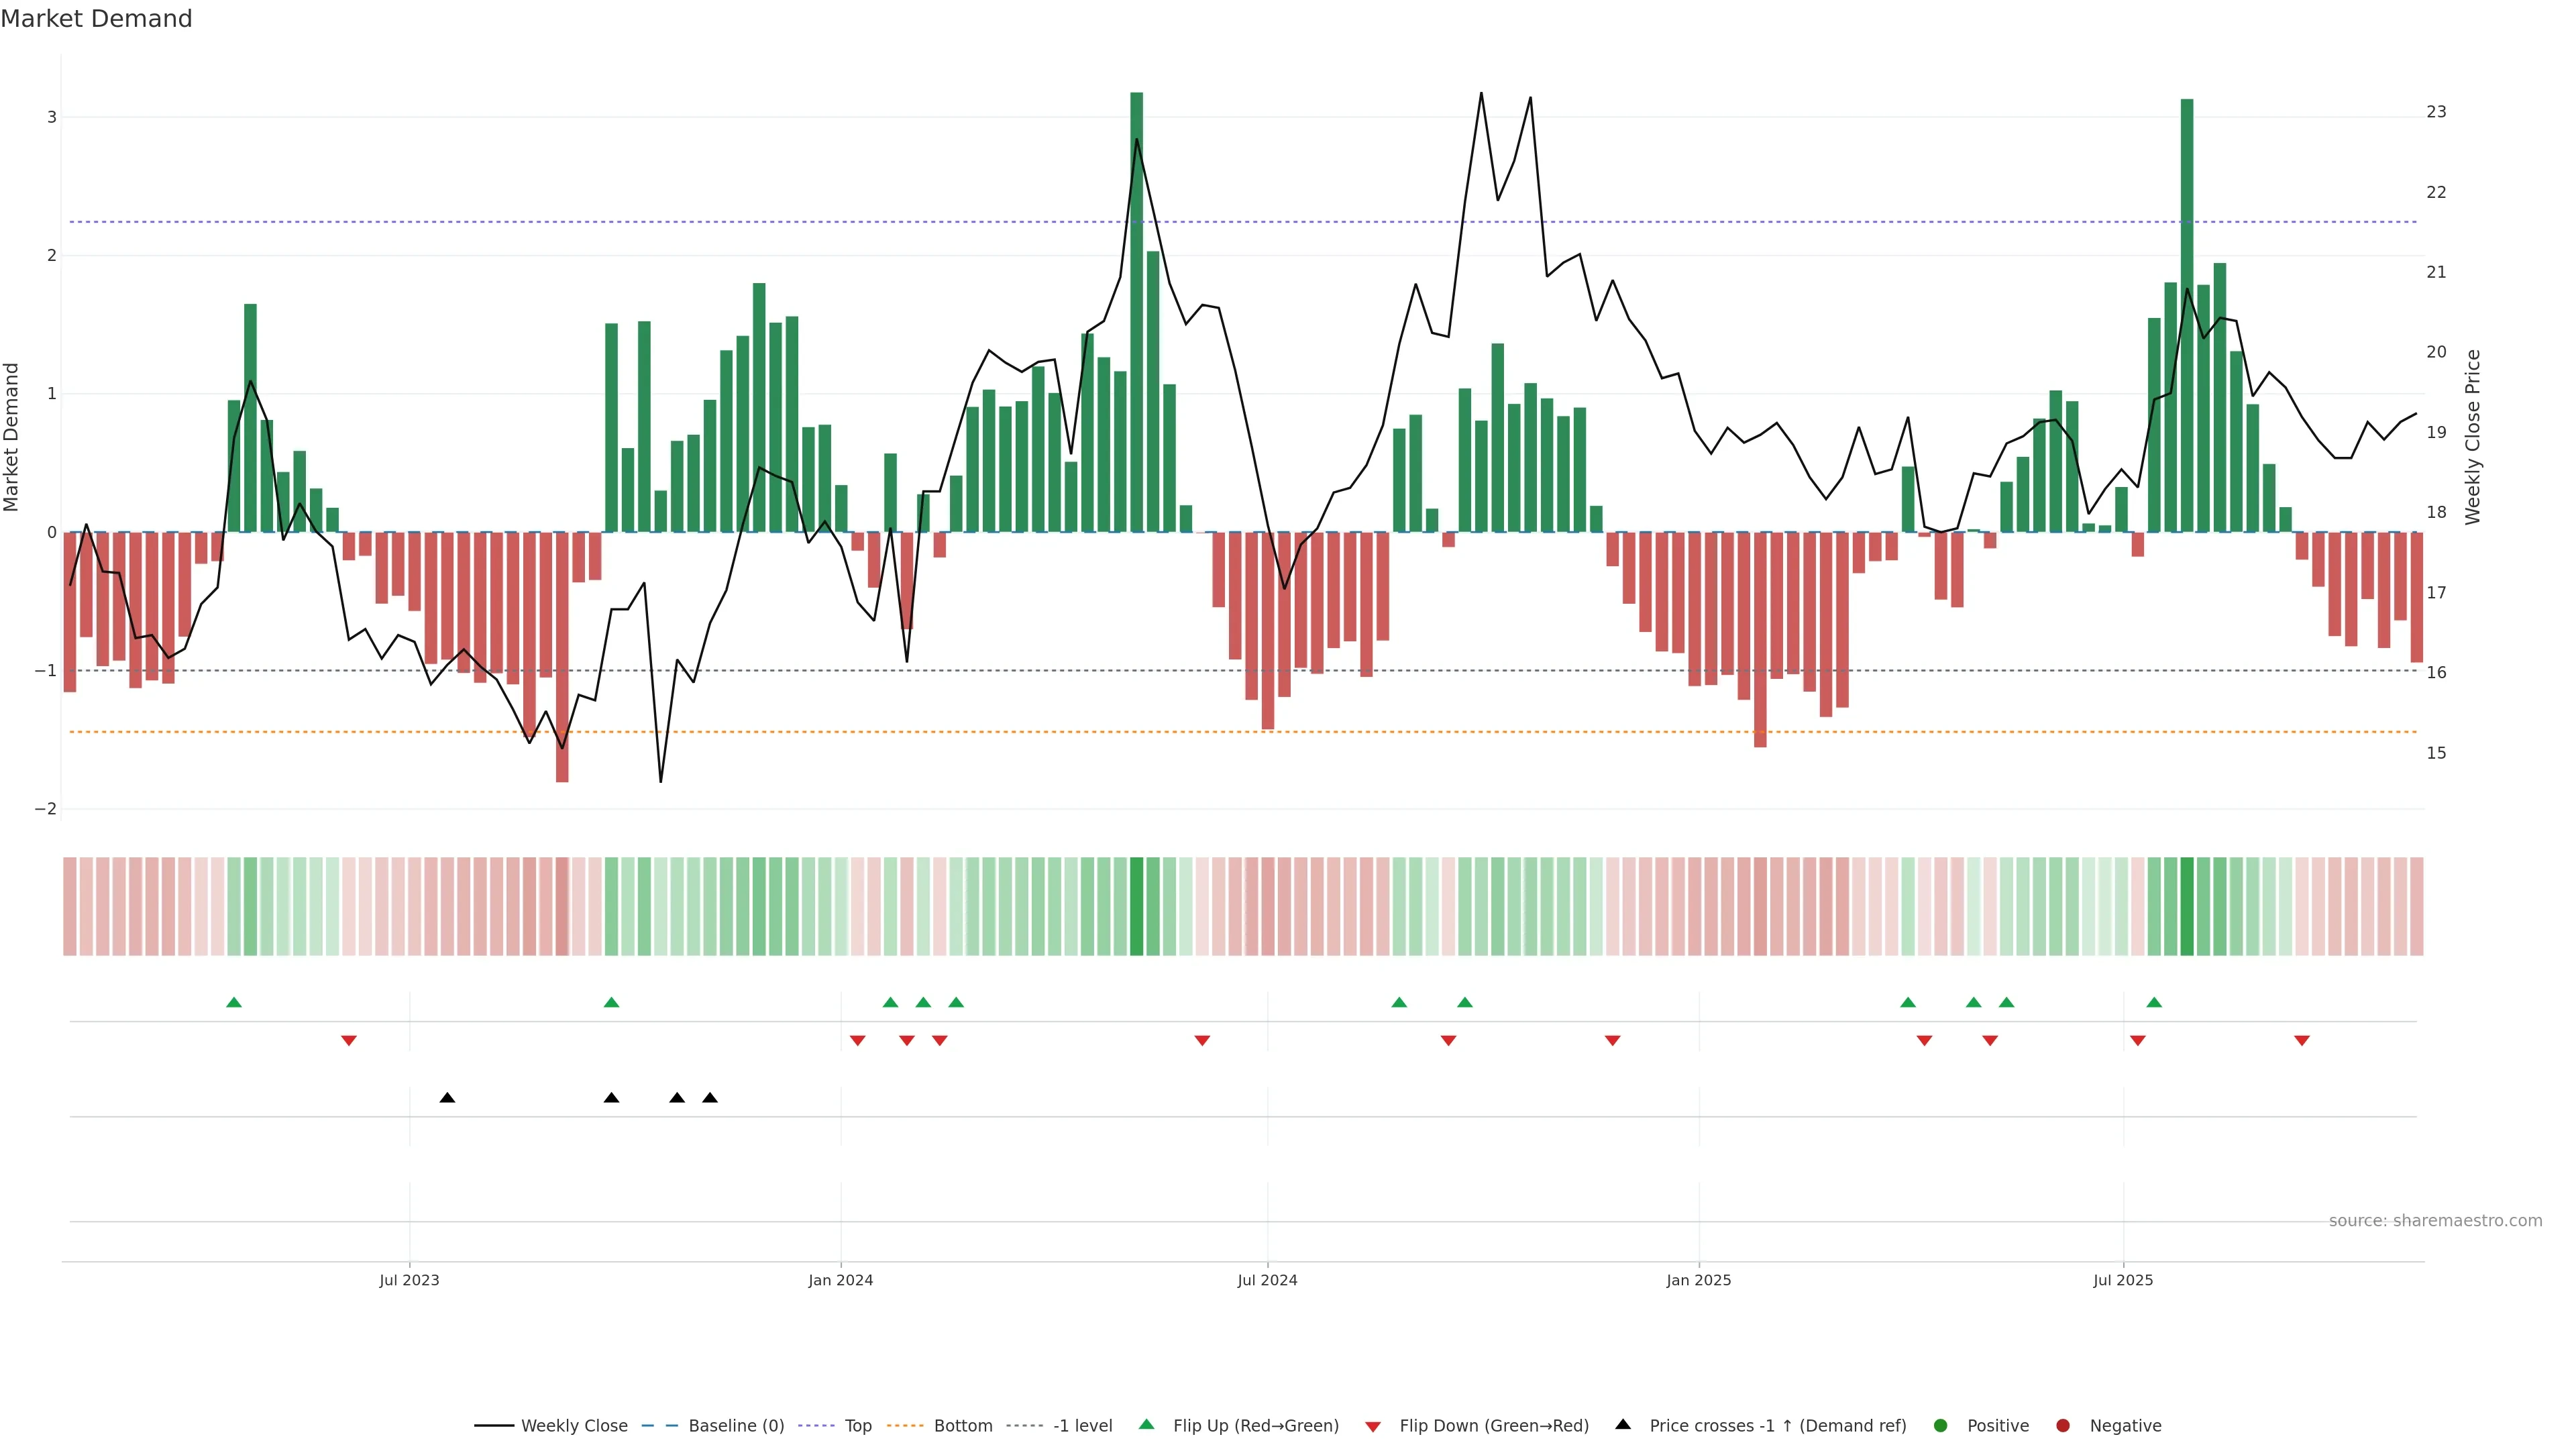
Task: Click the source: sharemaestro.com text
Action: click(x=2435, y=1220)
